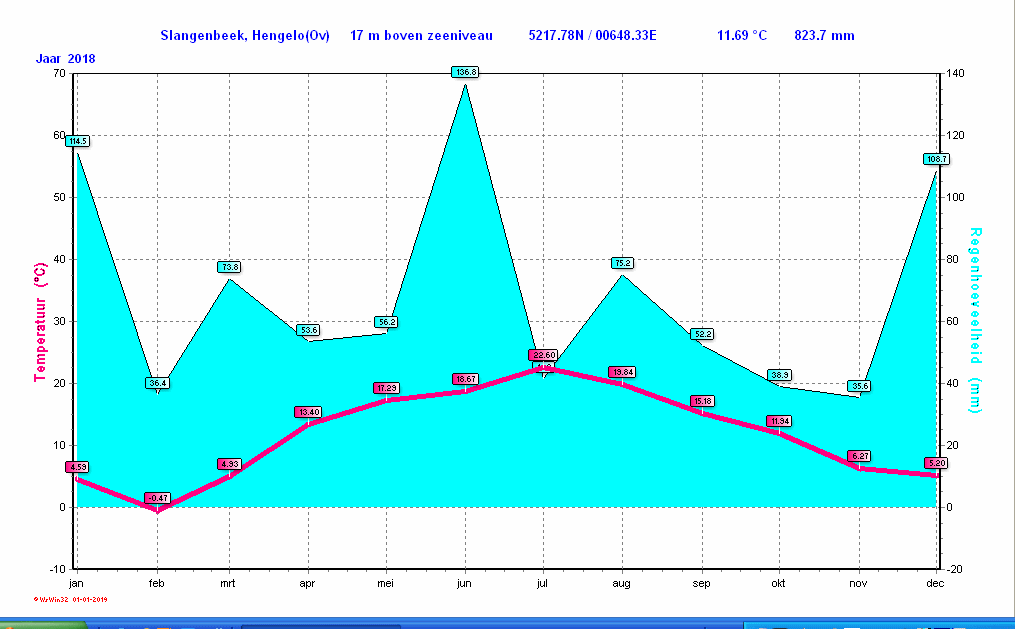Click the November rainfall label 35.6

coord(858,386)
